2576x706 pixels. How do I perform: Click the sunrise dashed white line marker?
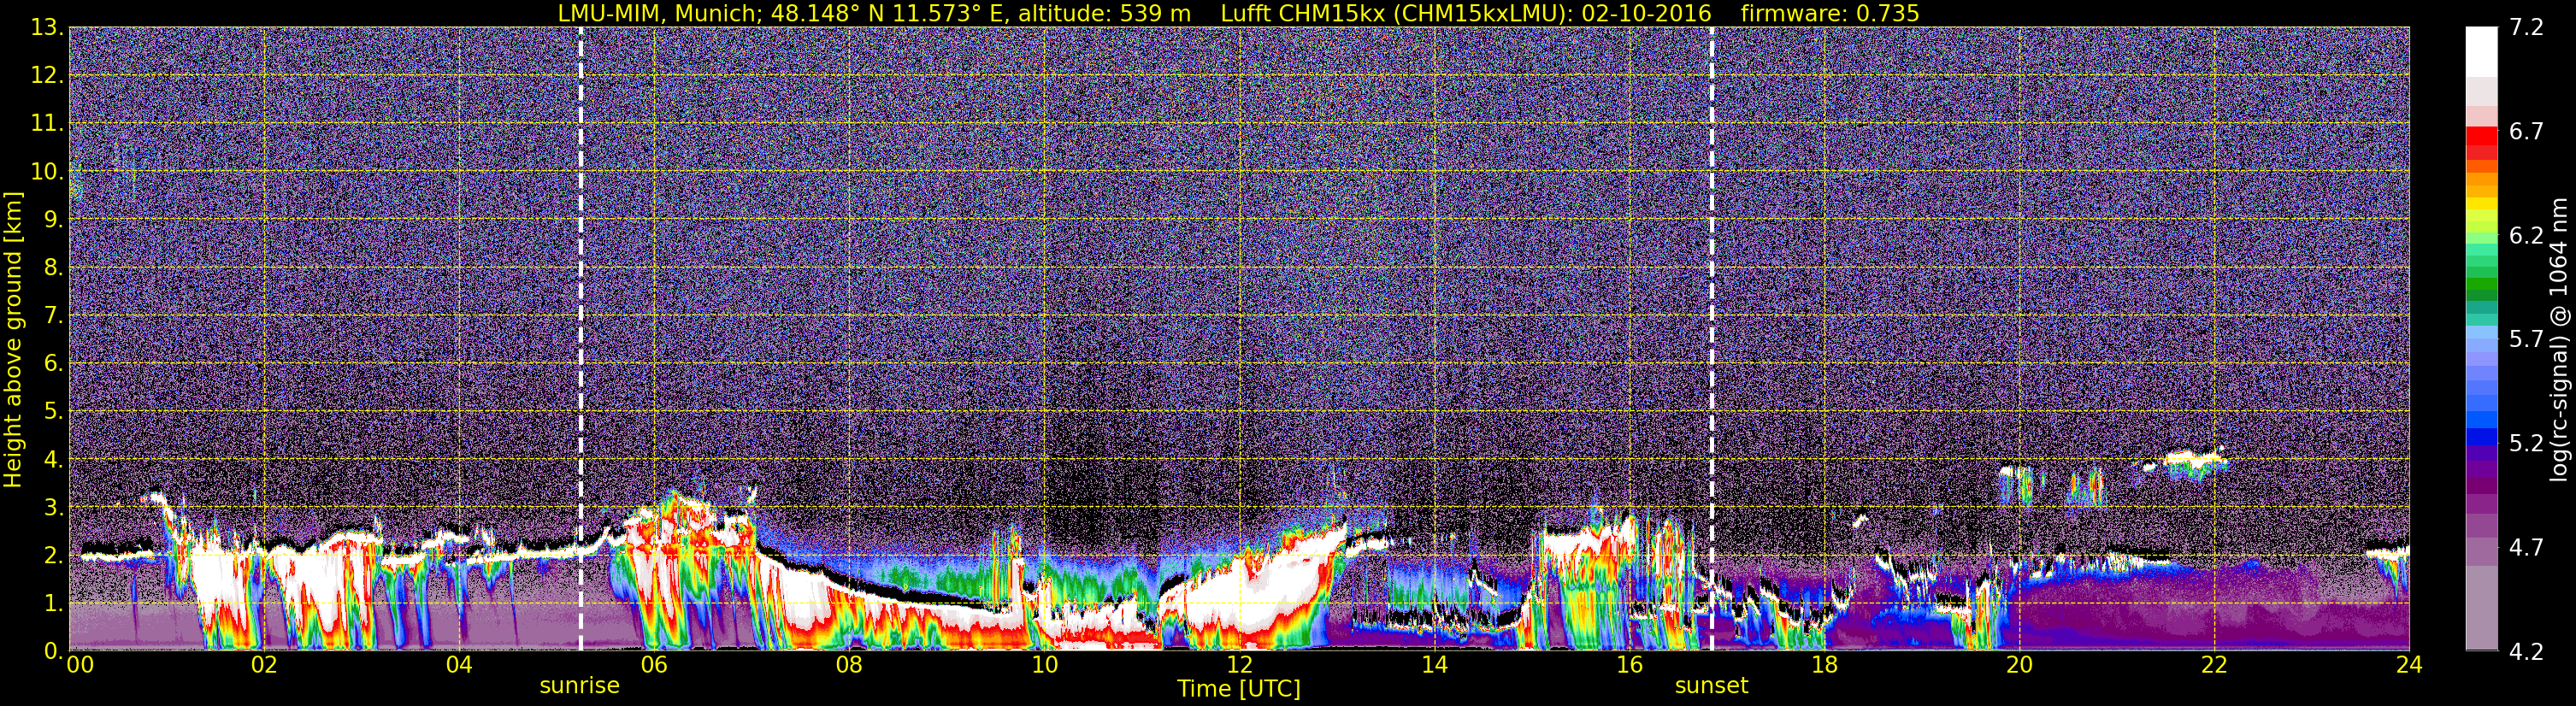580,339
